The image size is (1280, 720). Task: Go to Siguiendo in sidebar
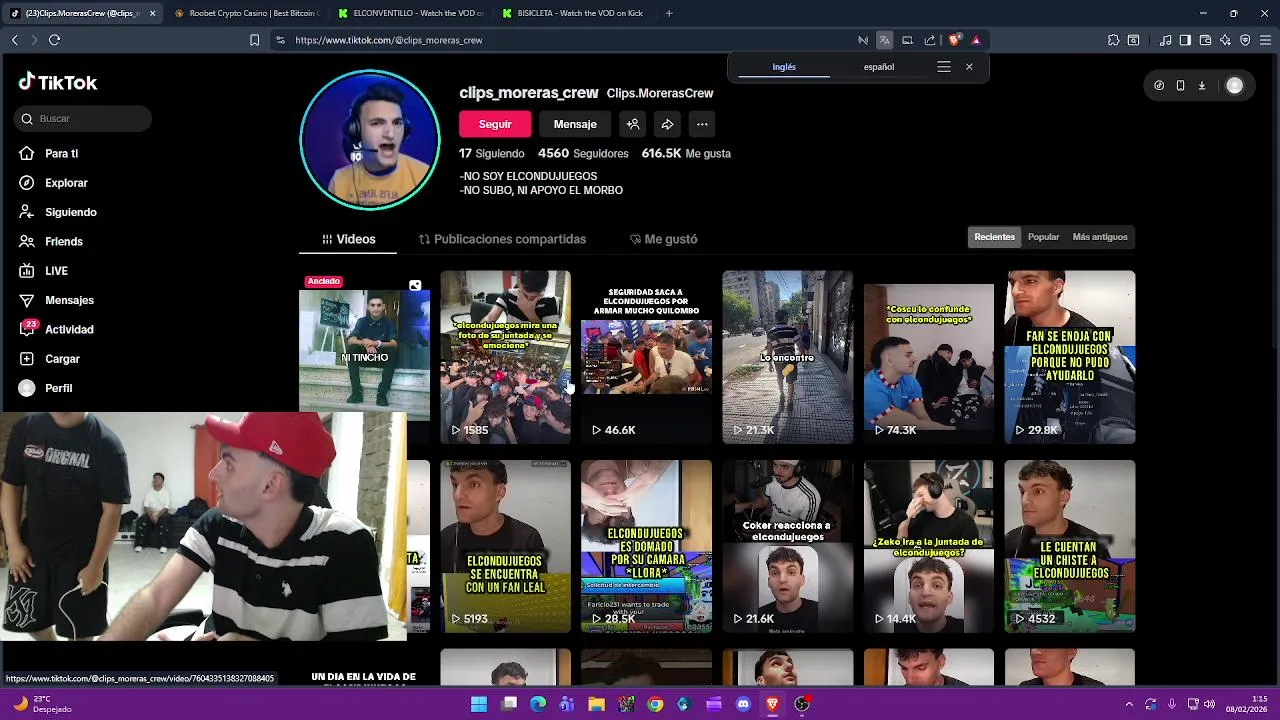[x=70, y=212]
